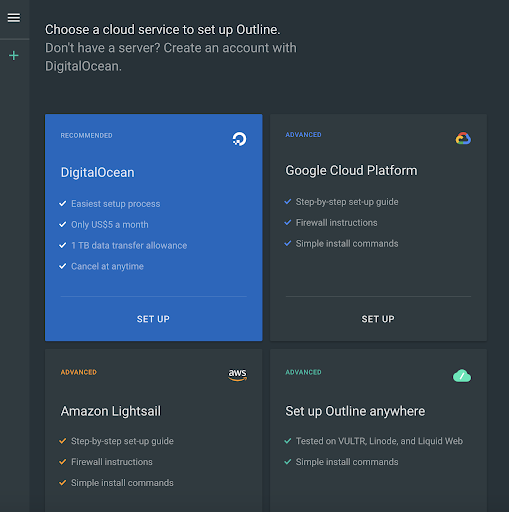Click ADVANCED label on Amazon Lightsail card
509x512 pixels.
click(x=79, y=372)
